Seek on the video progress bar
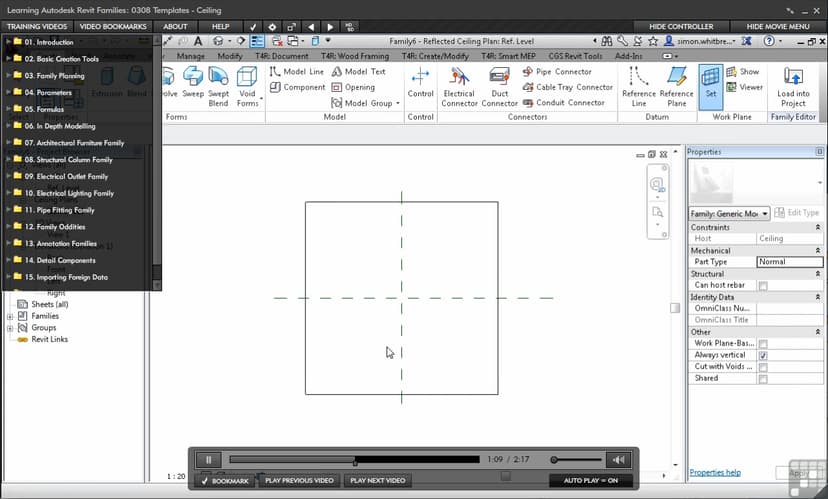 [x=354, y=460]
